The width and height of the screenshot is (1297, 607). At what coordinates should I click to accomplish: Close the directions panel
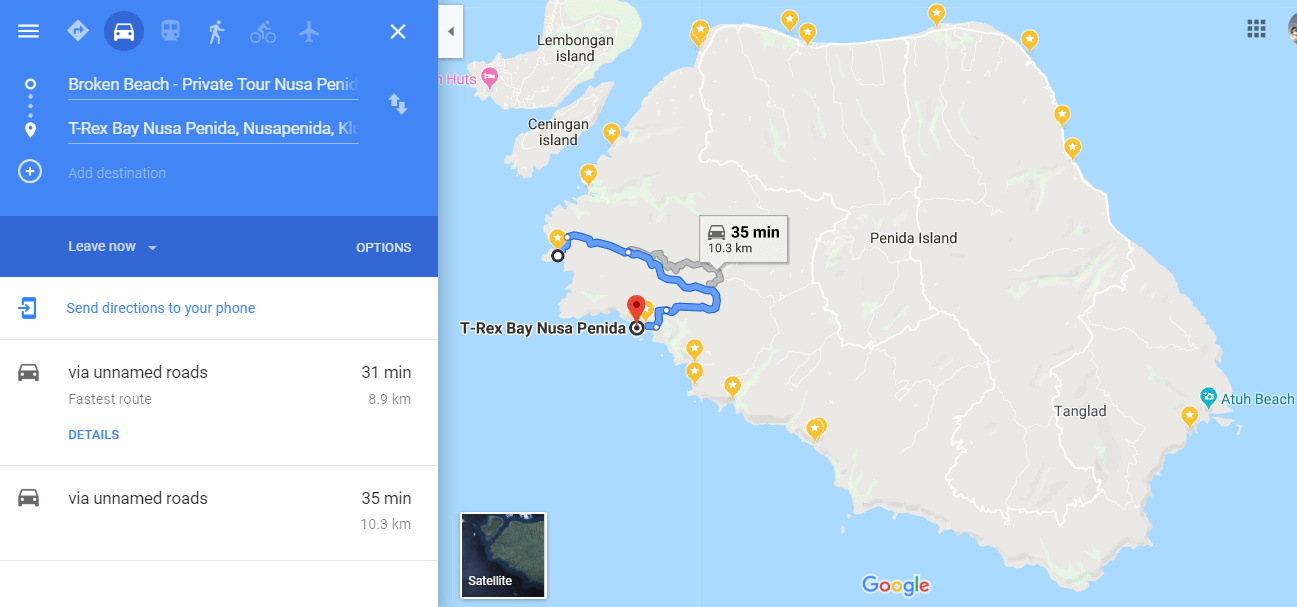tap(398, 32)
